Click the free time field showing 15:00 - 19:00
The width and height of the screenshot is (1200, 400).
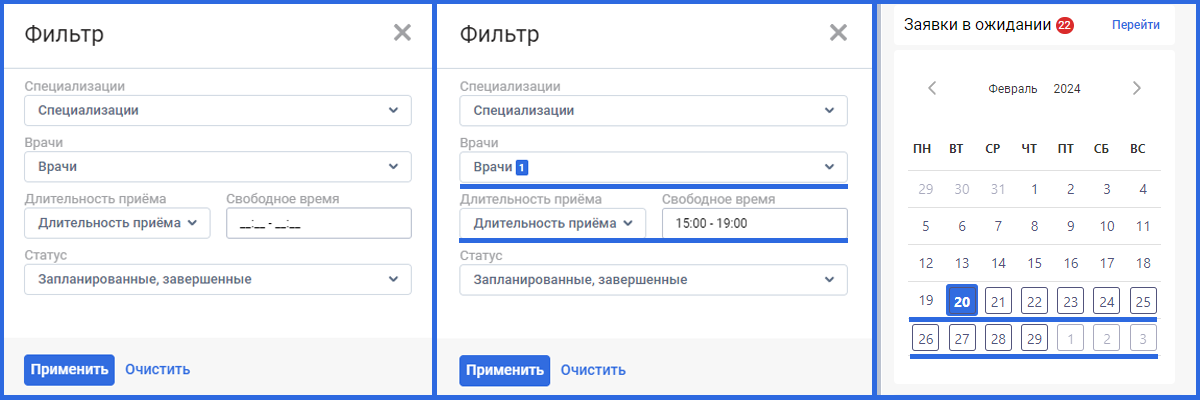click(754, 223)
